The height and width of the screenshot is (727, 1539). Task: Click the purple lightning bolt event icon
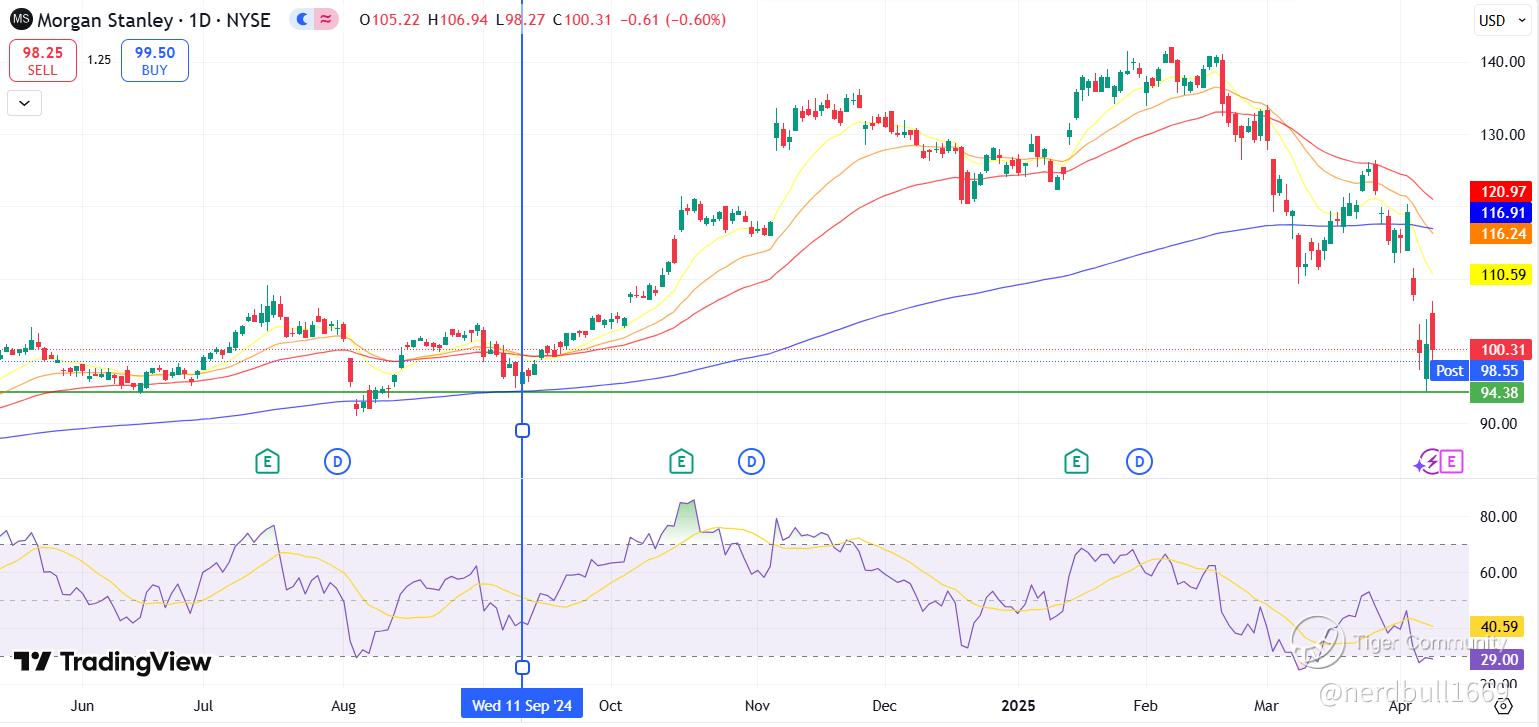pyautogui.click(x=1430, y=461)
